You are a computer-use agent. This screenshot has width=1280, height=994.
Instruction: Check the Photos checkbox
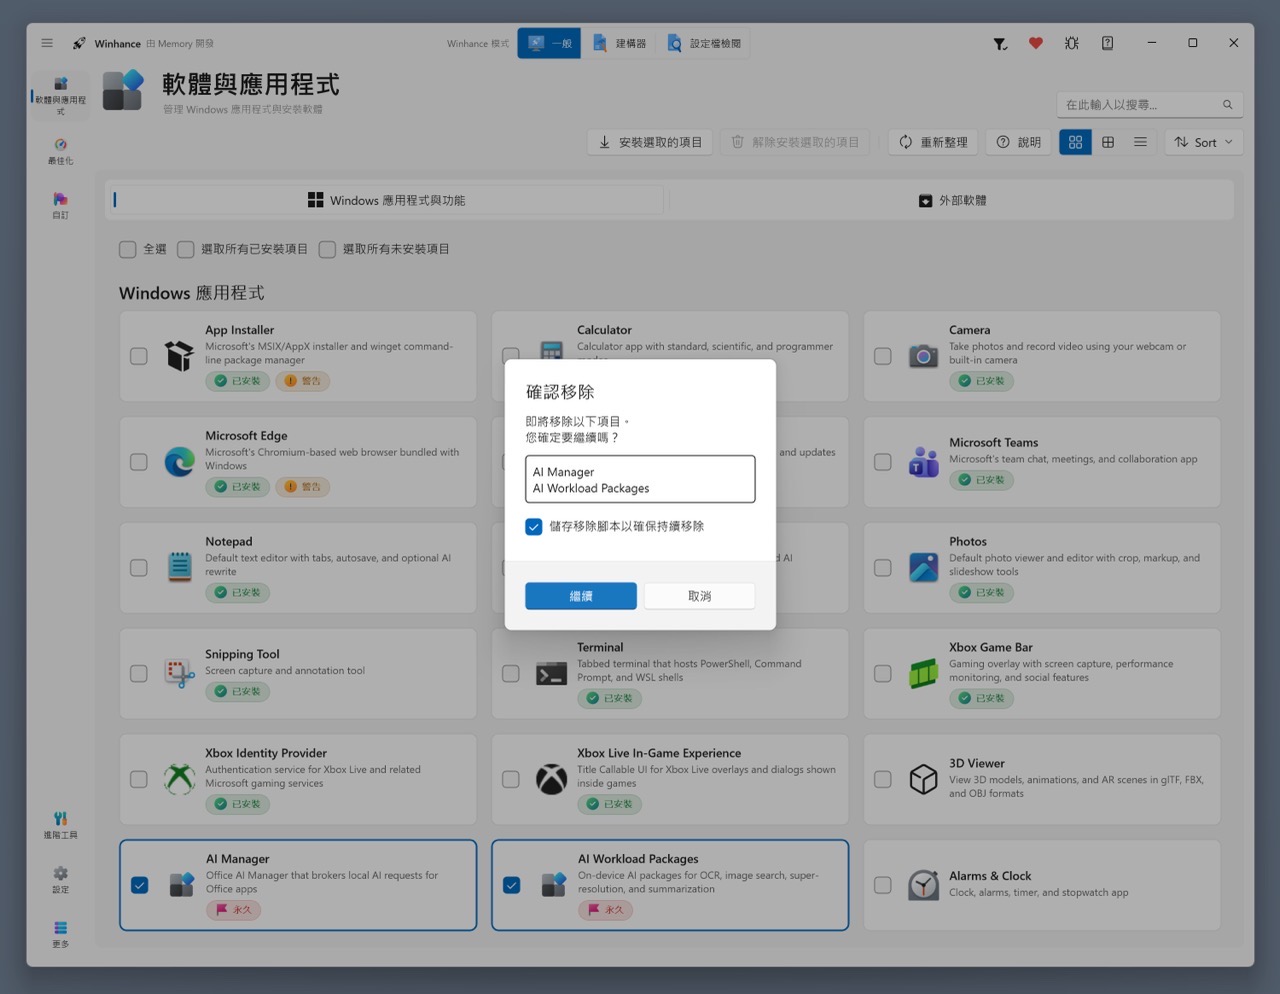tap(883, 568)
